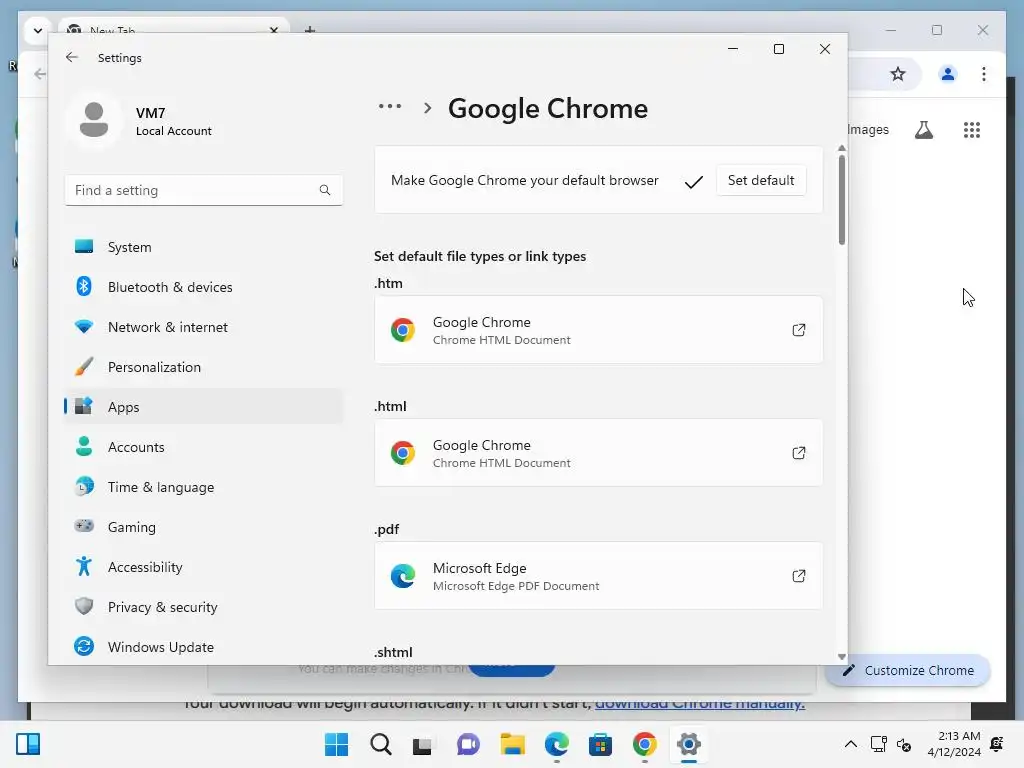Click the external link icon for .htm
The image size is (1024, 768).
(799, 330)
